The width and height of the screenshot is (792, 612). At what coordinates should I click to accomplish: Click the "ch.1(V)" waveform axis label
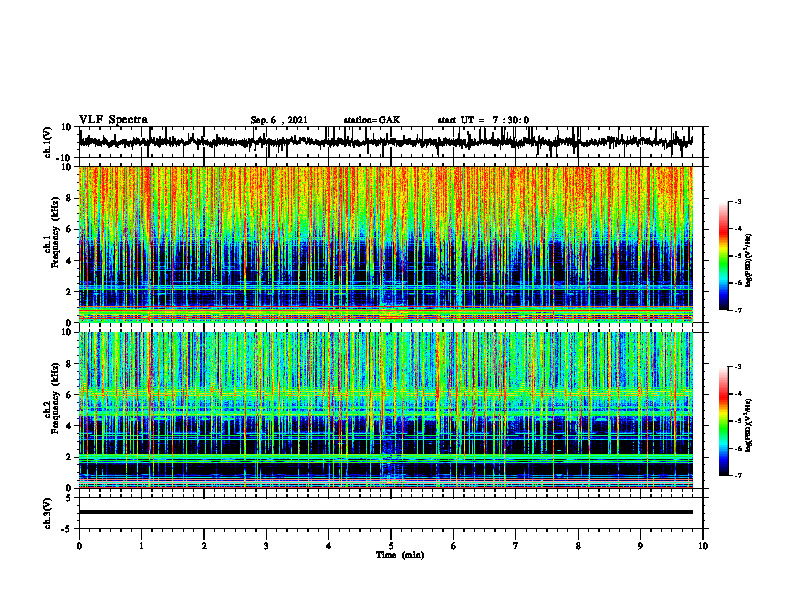pyautogui.click(x=48, y=142)
